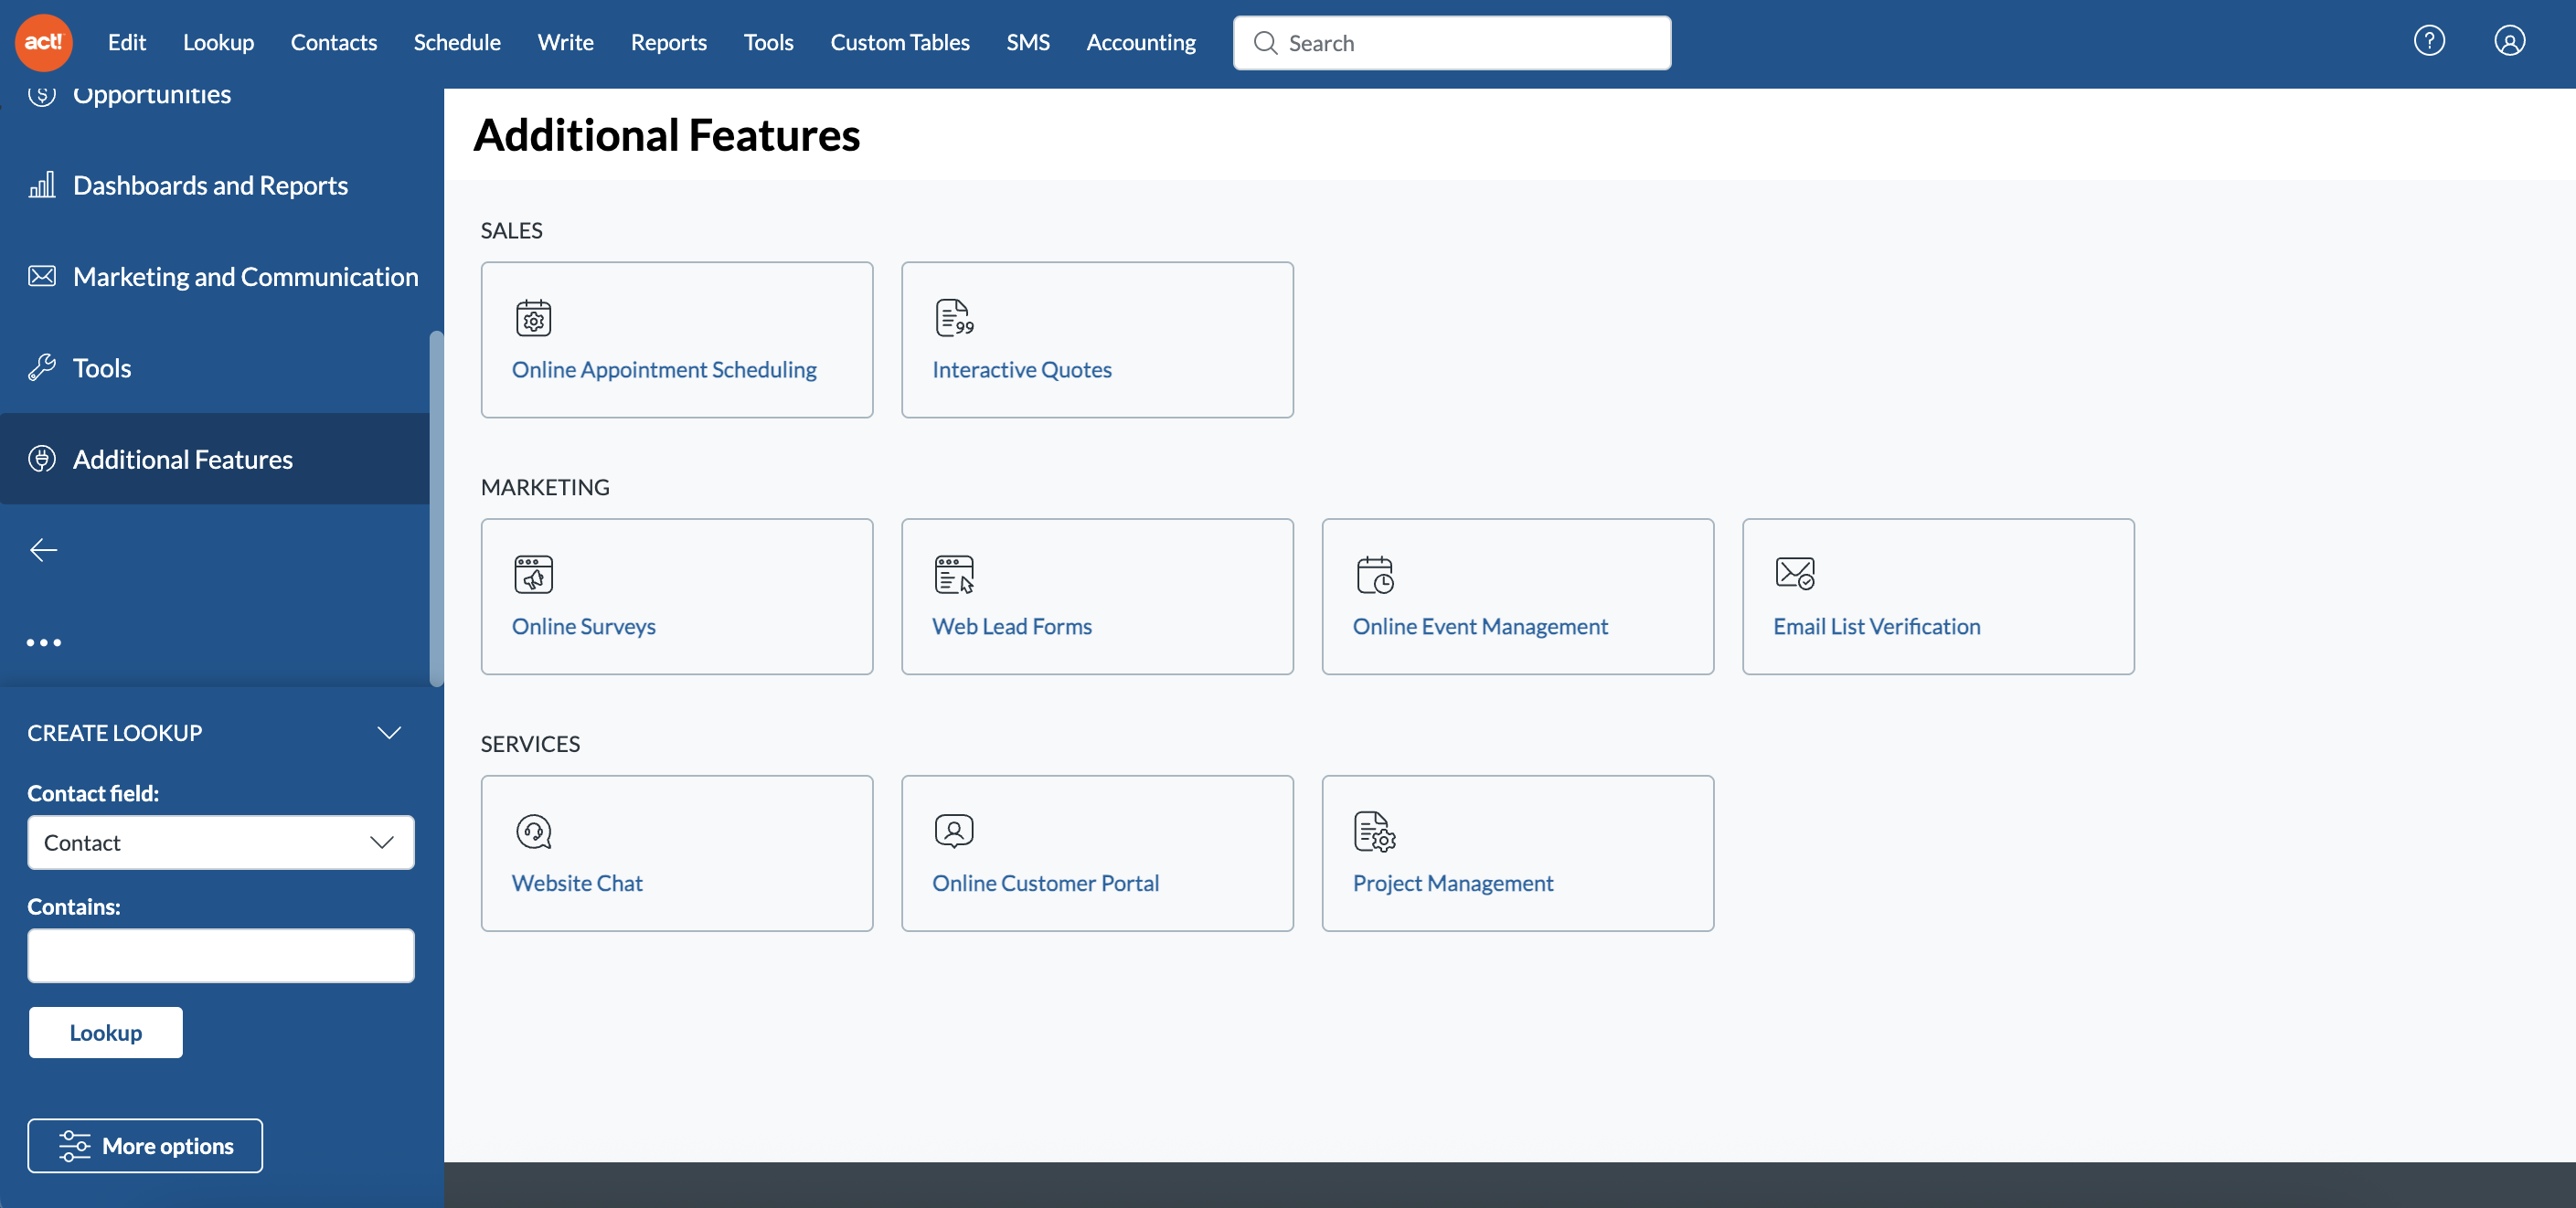
Task: Open the Contact field dropdown
Action: coord(220,842)
